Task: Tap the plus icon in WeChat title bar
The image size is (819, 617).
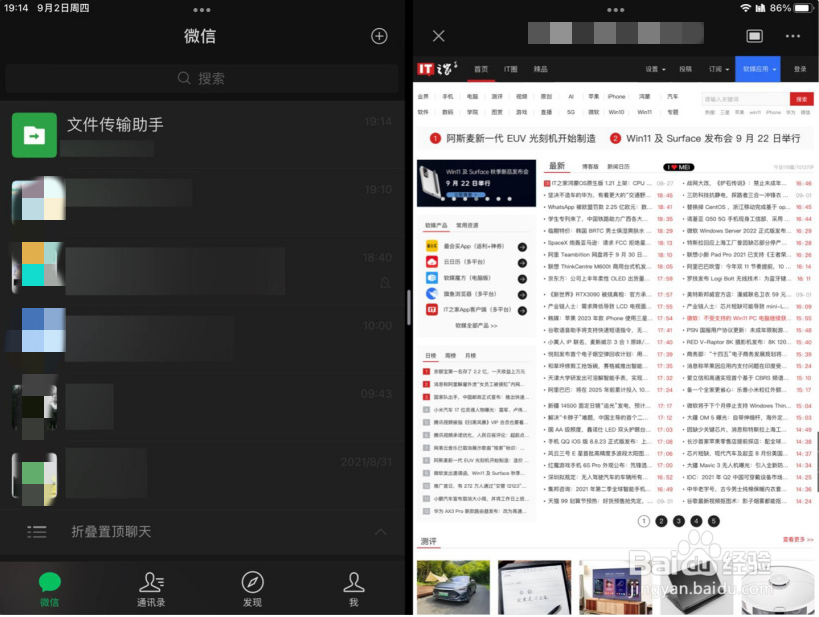Action: (x=378, y=35)
